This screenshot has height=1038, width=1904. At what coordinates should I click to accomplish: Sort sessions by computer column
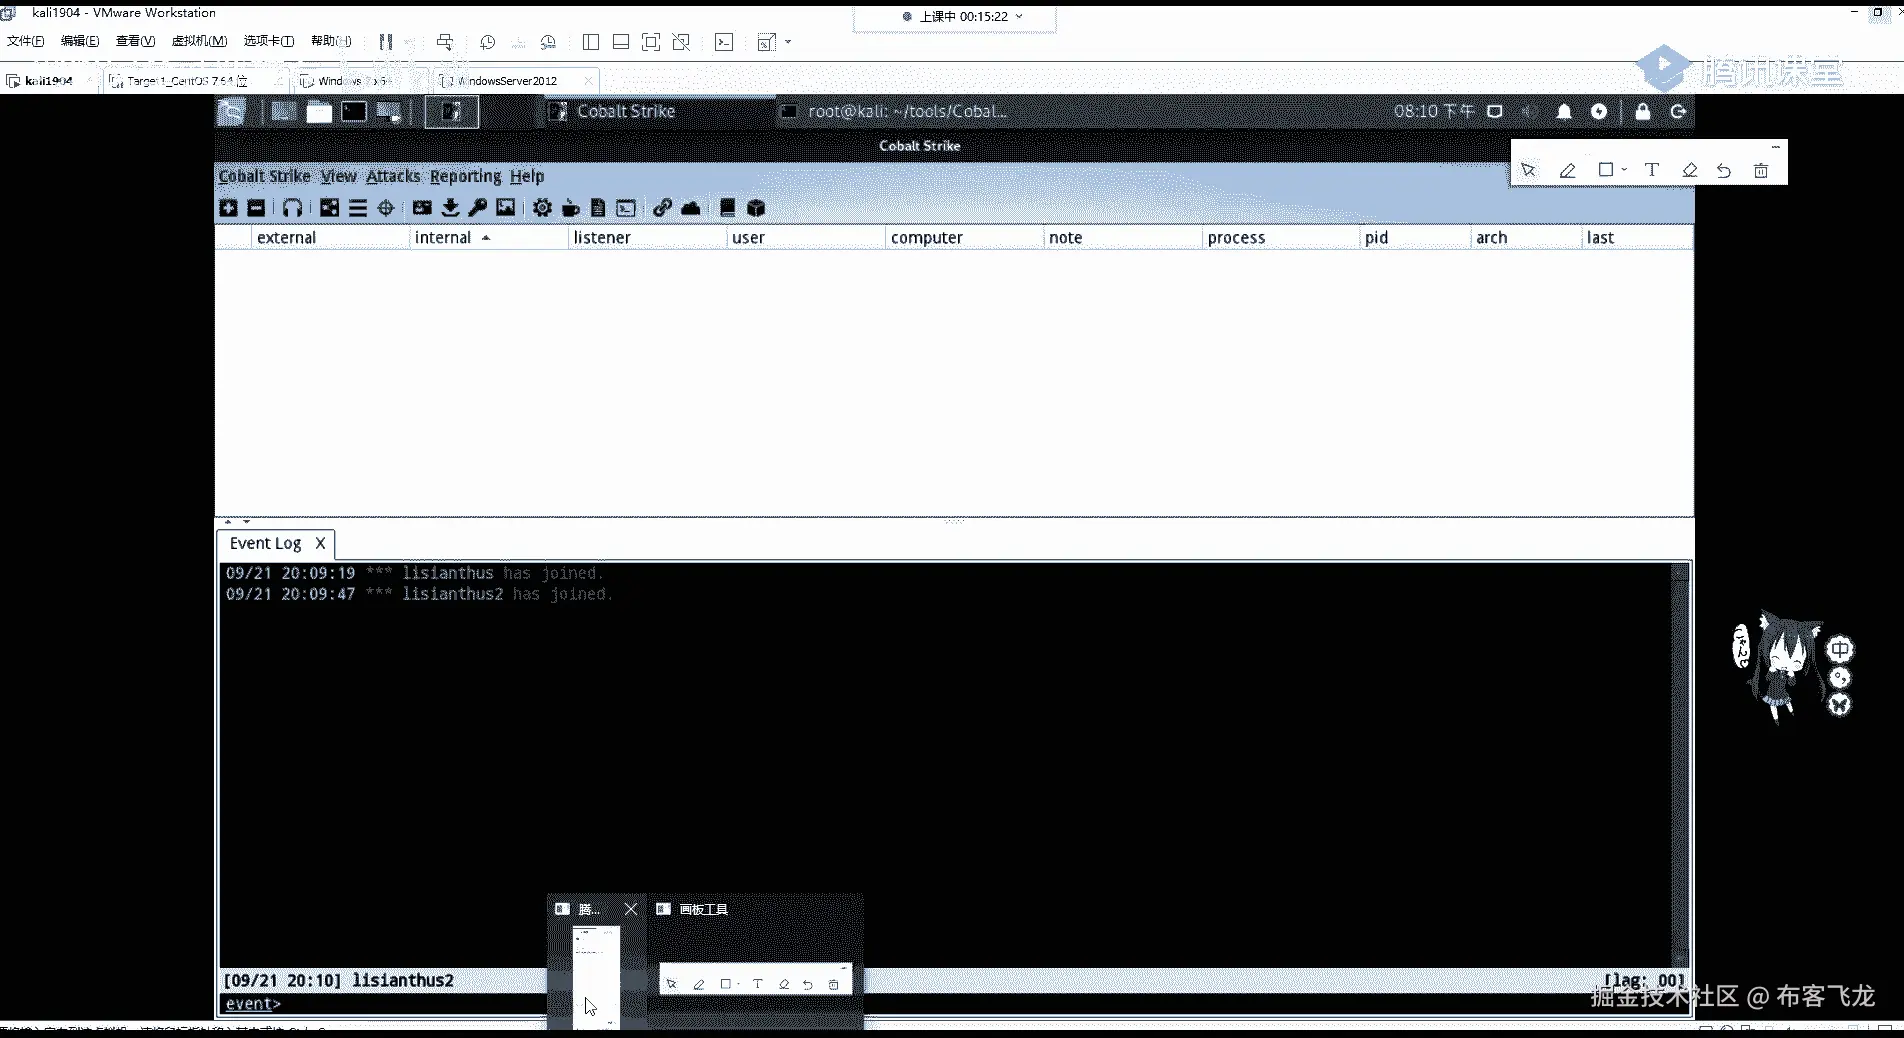pyautogui.click(x=964, y=238)
